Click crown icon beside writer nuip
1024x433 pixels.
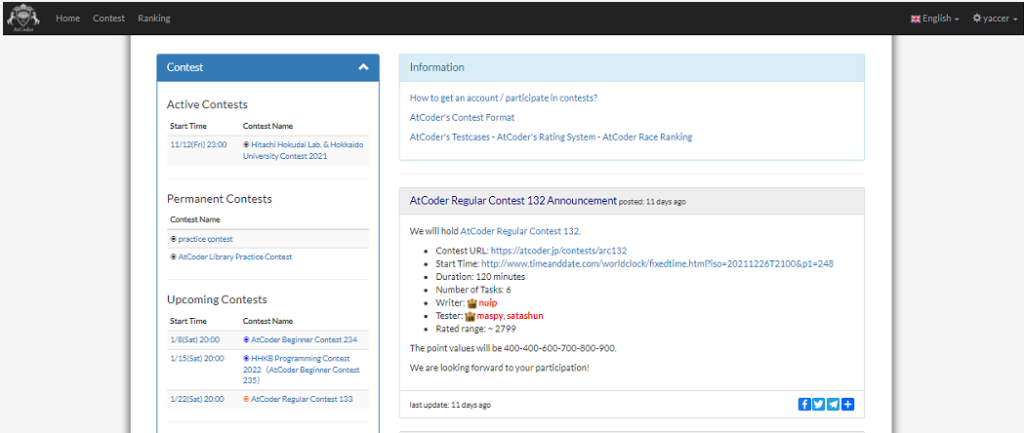471,303
